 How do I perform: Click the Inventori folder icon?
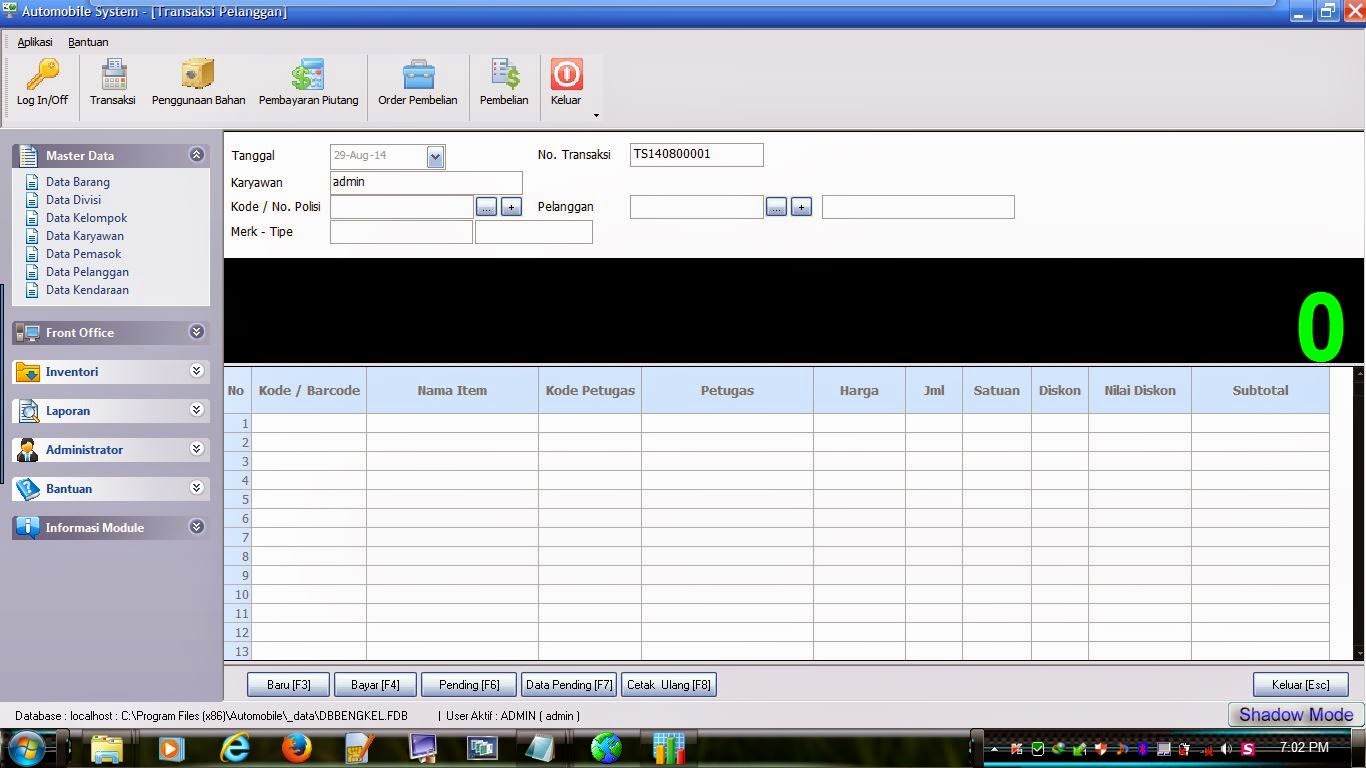pyautogui.click(x=27, y=372)
